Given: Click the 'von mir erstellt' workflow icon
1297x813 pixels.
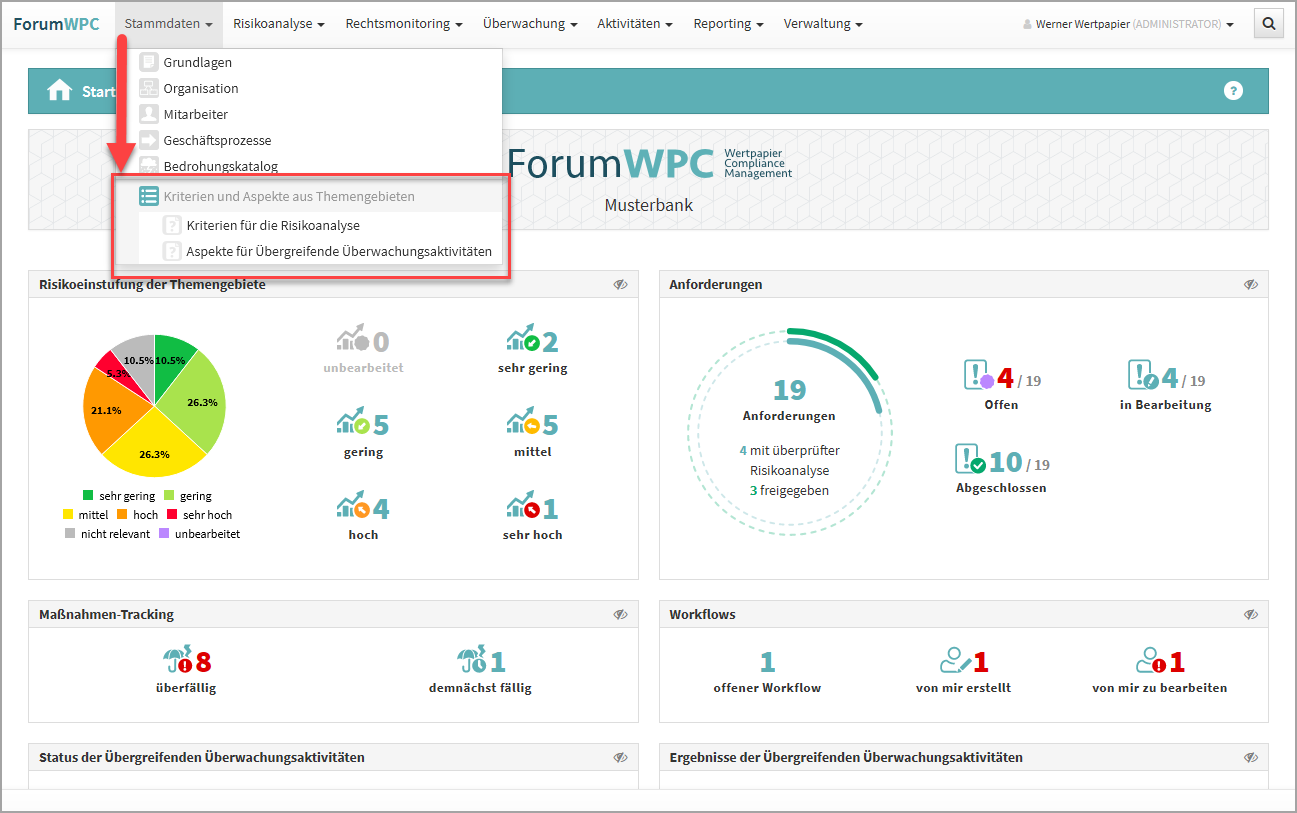Looking at the screenshot, I should [955, 661].
